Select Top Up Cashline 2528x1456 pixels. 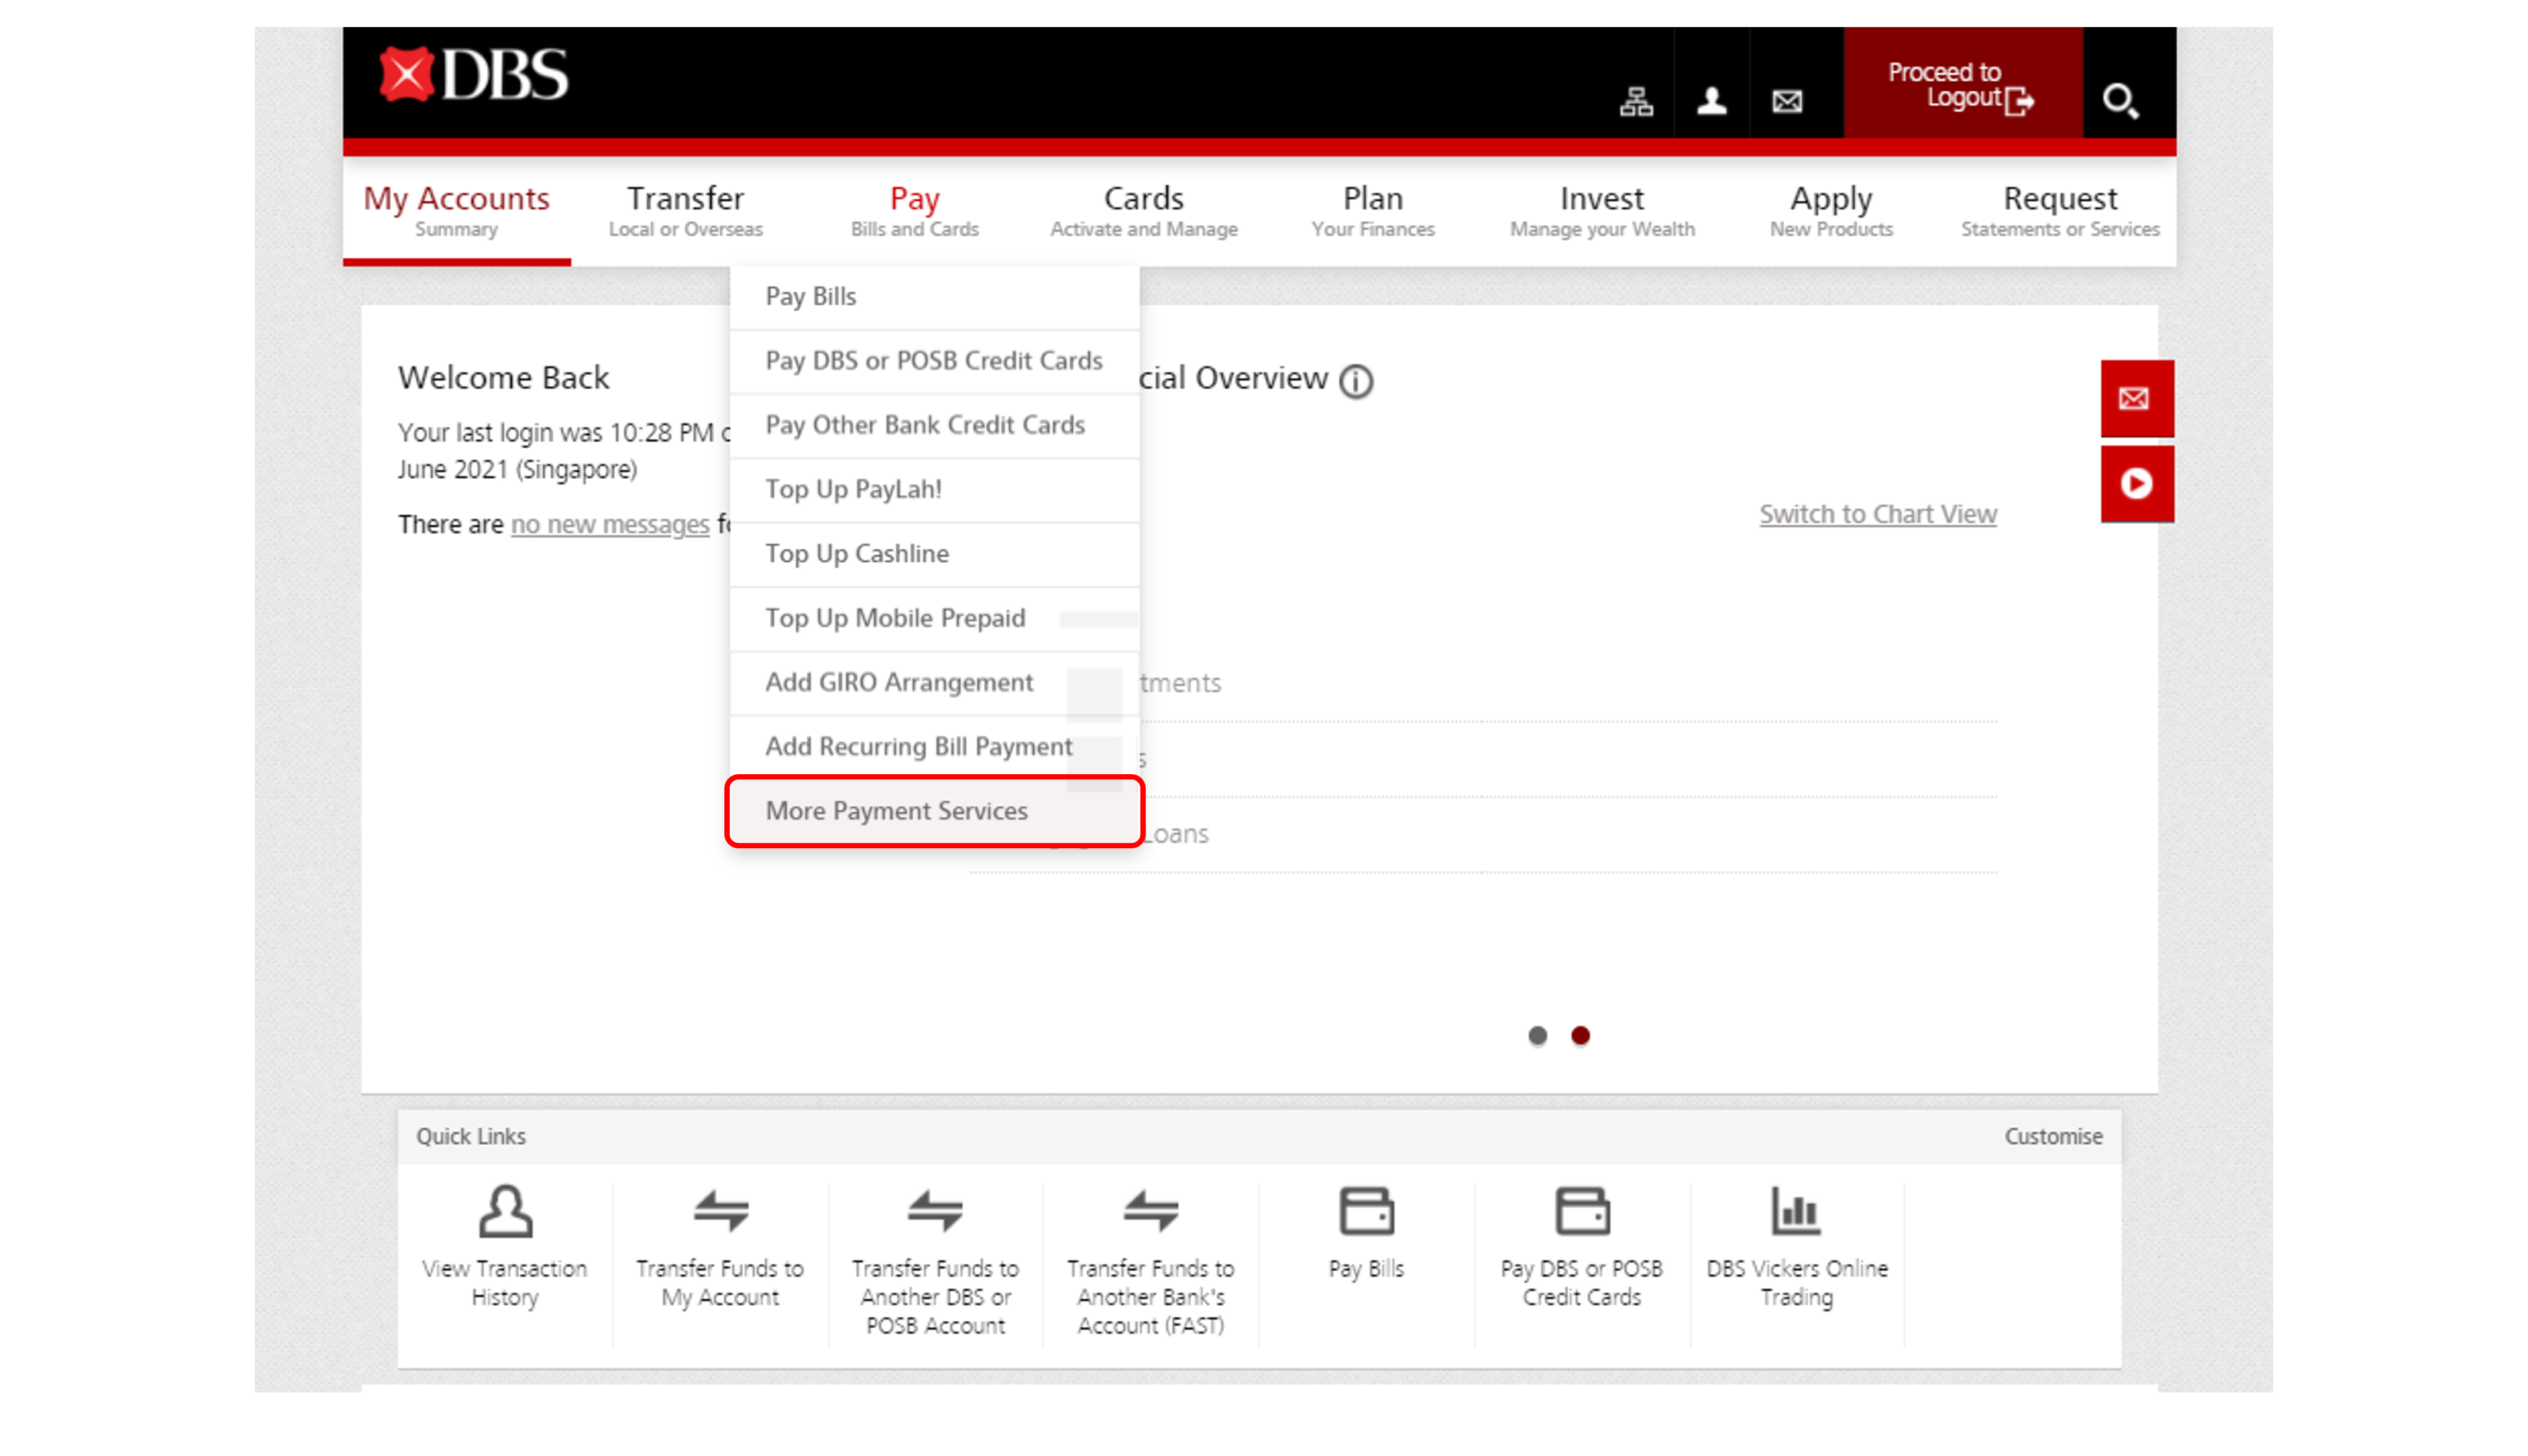pyautogui.click(x=935, y=554)
